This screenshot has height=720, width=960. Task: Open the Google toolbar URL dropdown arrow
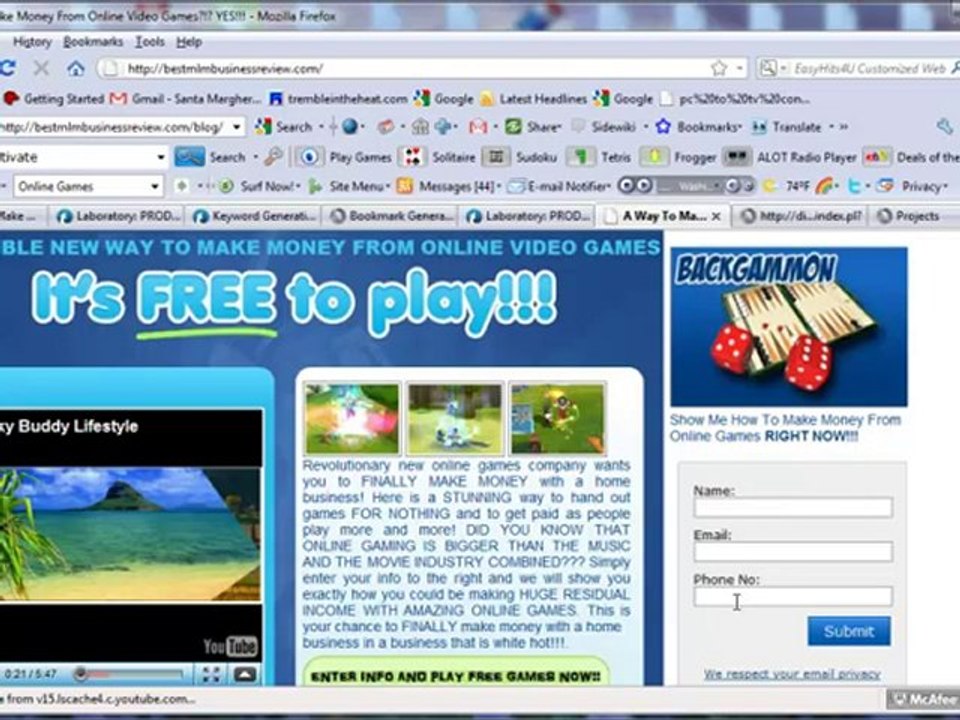tap(236, 127)
